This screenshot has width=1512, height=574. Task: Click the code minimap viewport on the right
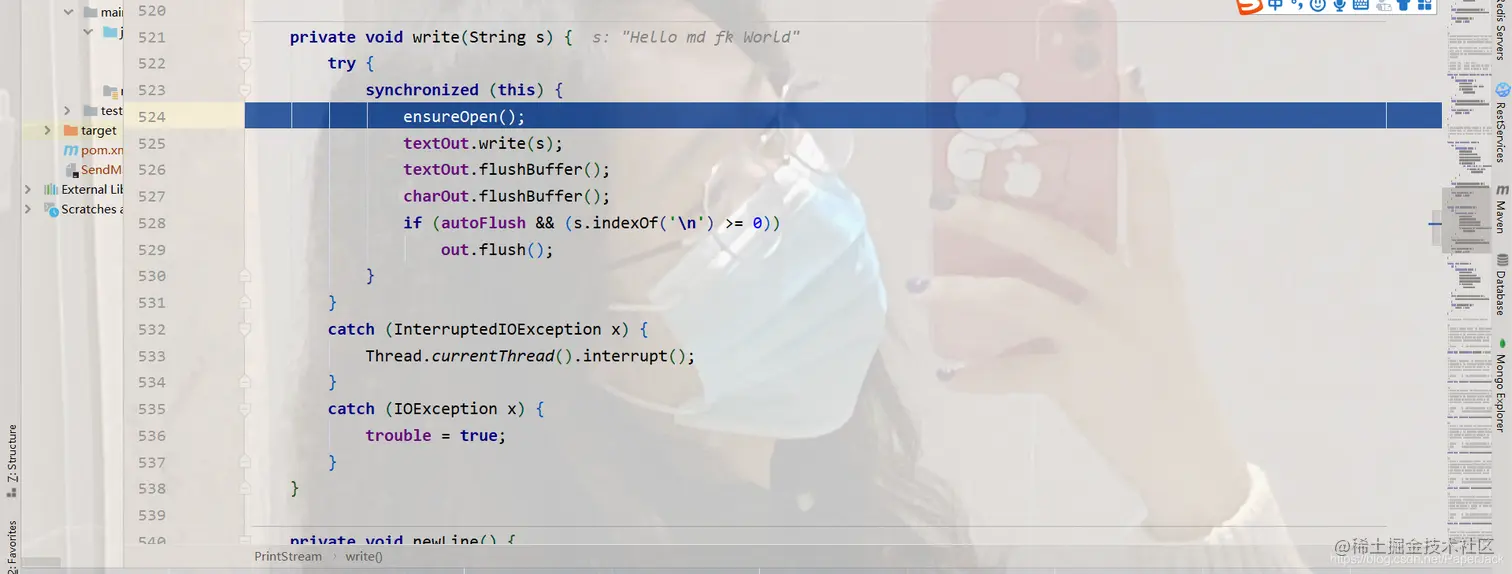click(1466, 220)
